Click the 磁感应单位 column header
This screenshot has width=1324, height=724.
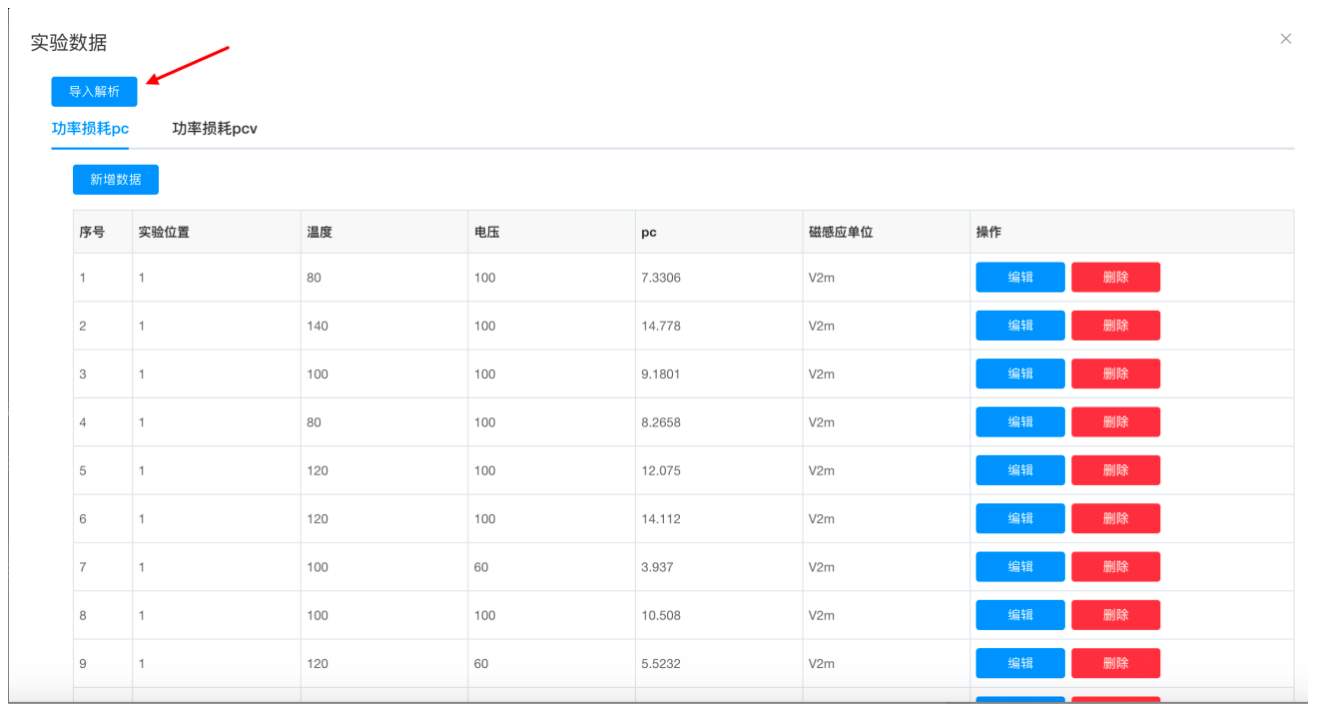coord(840,232)
